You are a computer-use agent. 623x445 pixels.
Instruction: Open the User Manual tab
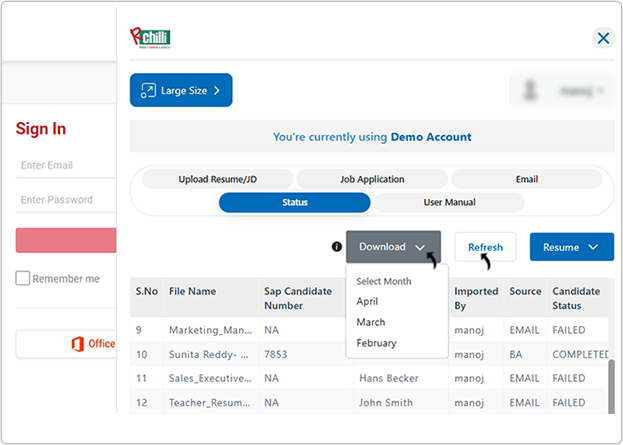coord(448,202)
